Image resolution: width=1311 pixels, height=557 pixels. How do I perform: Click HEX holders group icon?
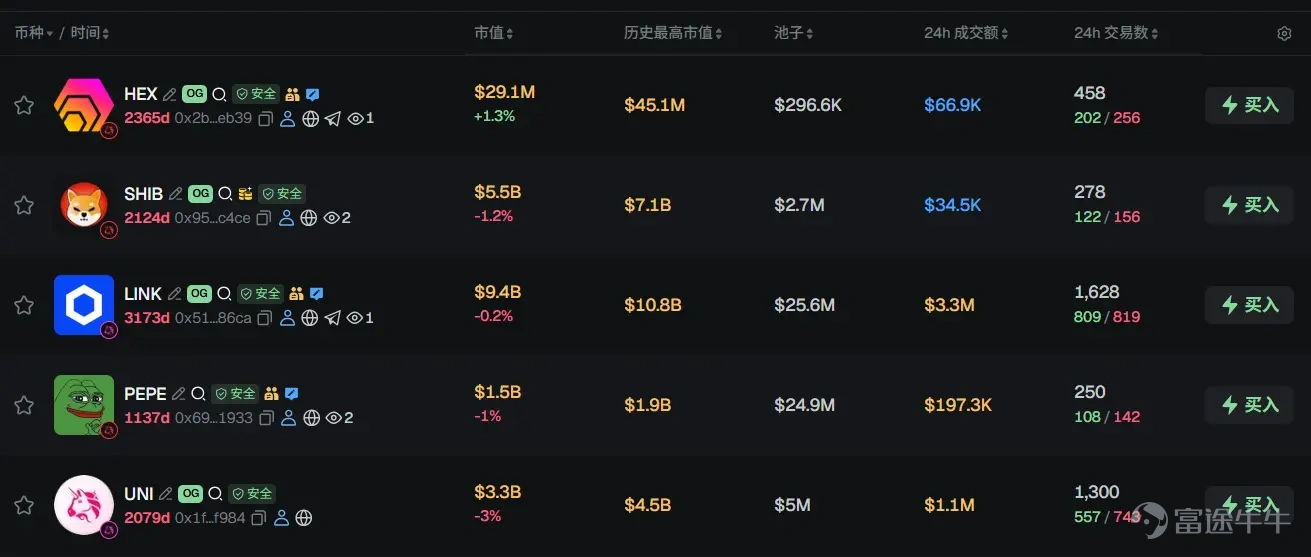click(292, 94)
